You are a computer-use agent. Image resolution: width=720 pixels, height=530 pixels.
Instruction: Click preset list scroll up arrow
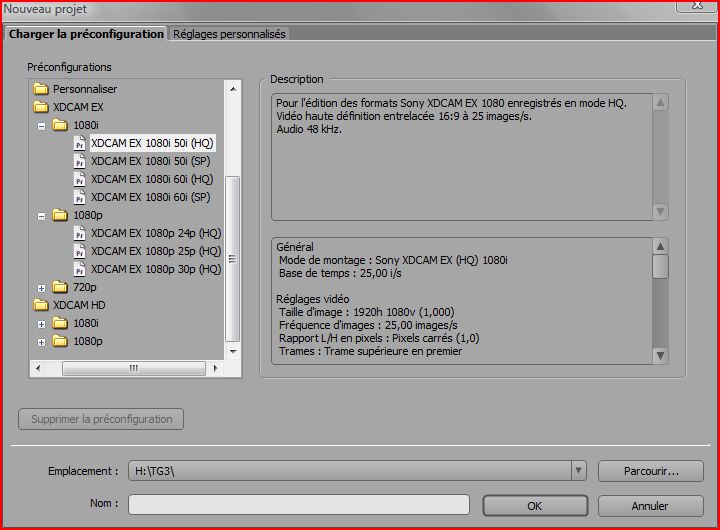233,89
